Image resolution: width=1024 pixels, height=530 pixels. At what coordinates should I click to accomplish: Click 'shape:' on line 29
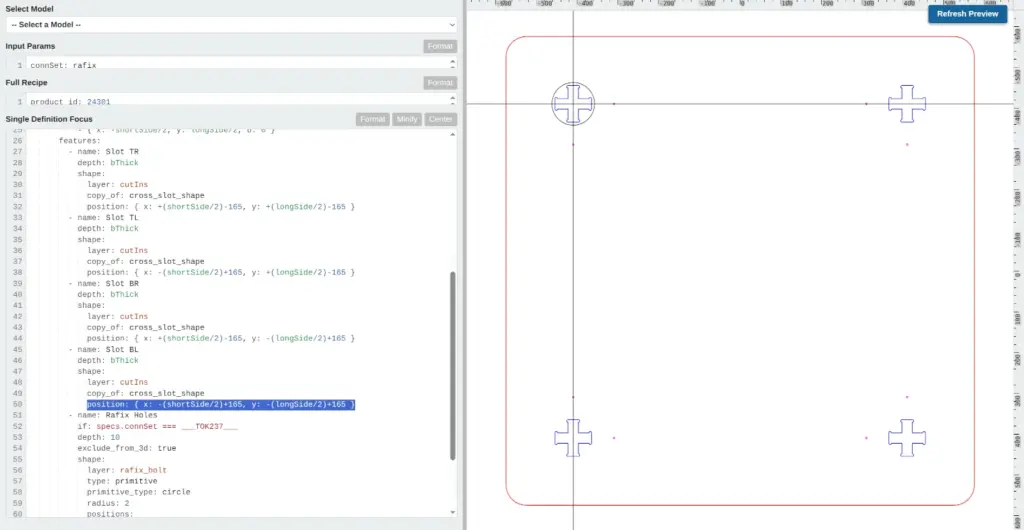click(x=91, y=174)
